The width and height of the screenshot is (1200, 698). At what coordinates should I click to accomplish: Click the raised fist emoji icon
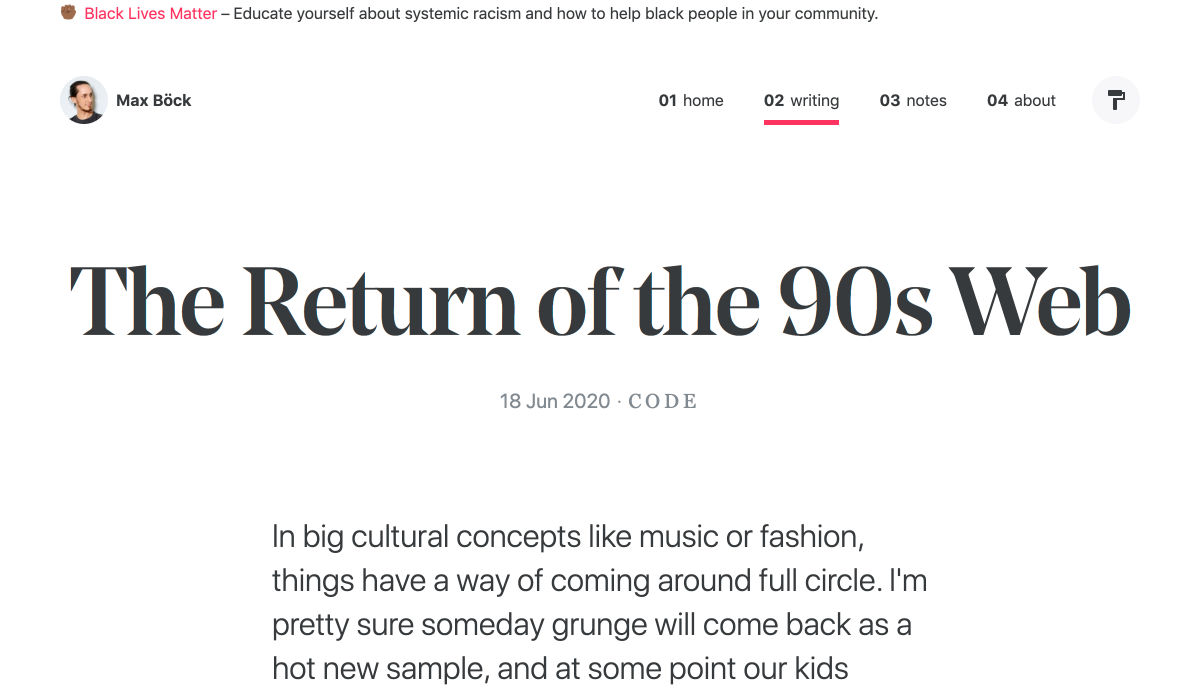click(x=68, y=13)
